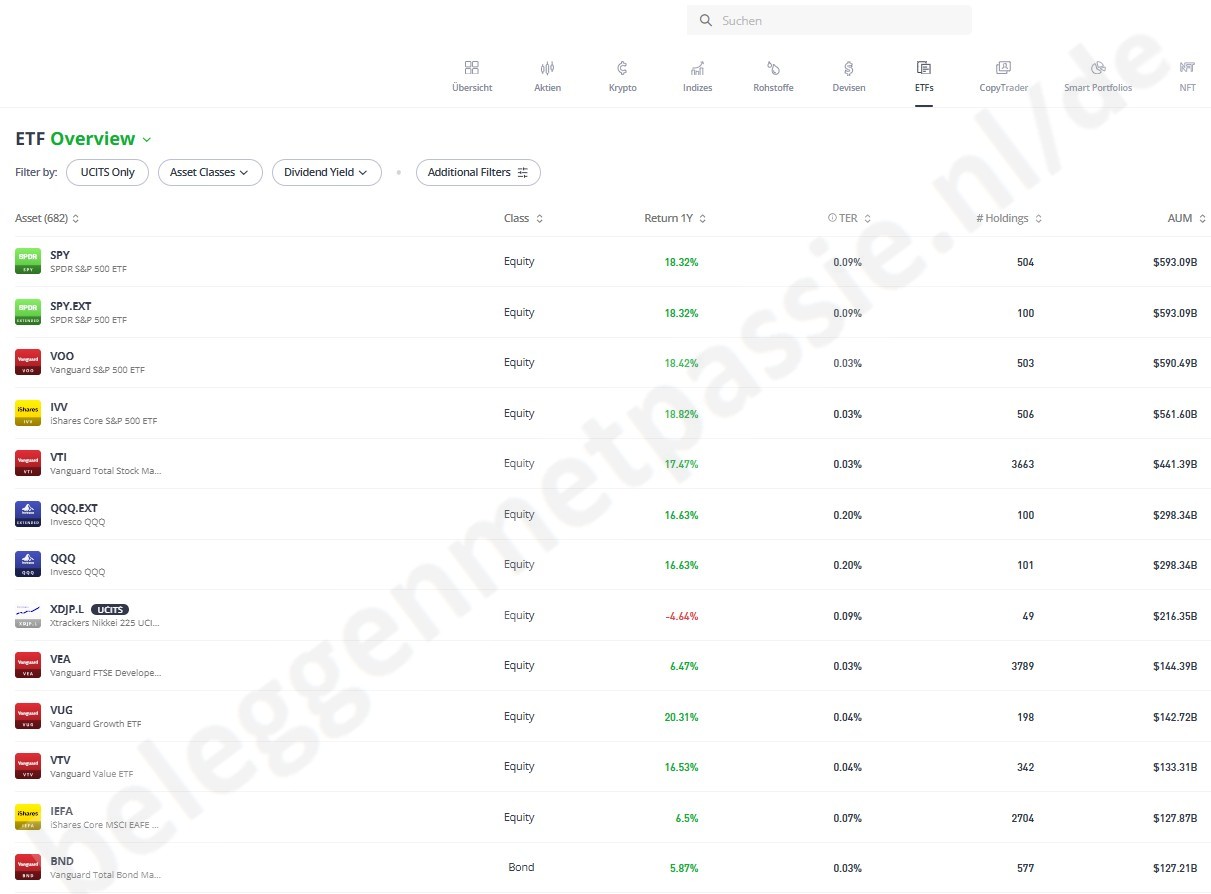Expand the Asset Classes dropdown

click(209, 172)
